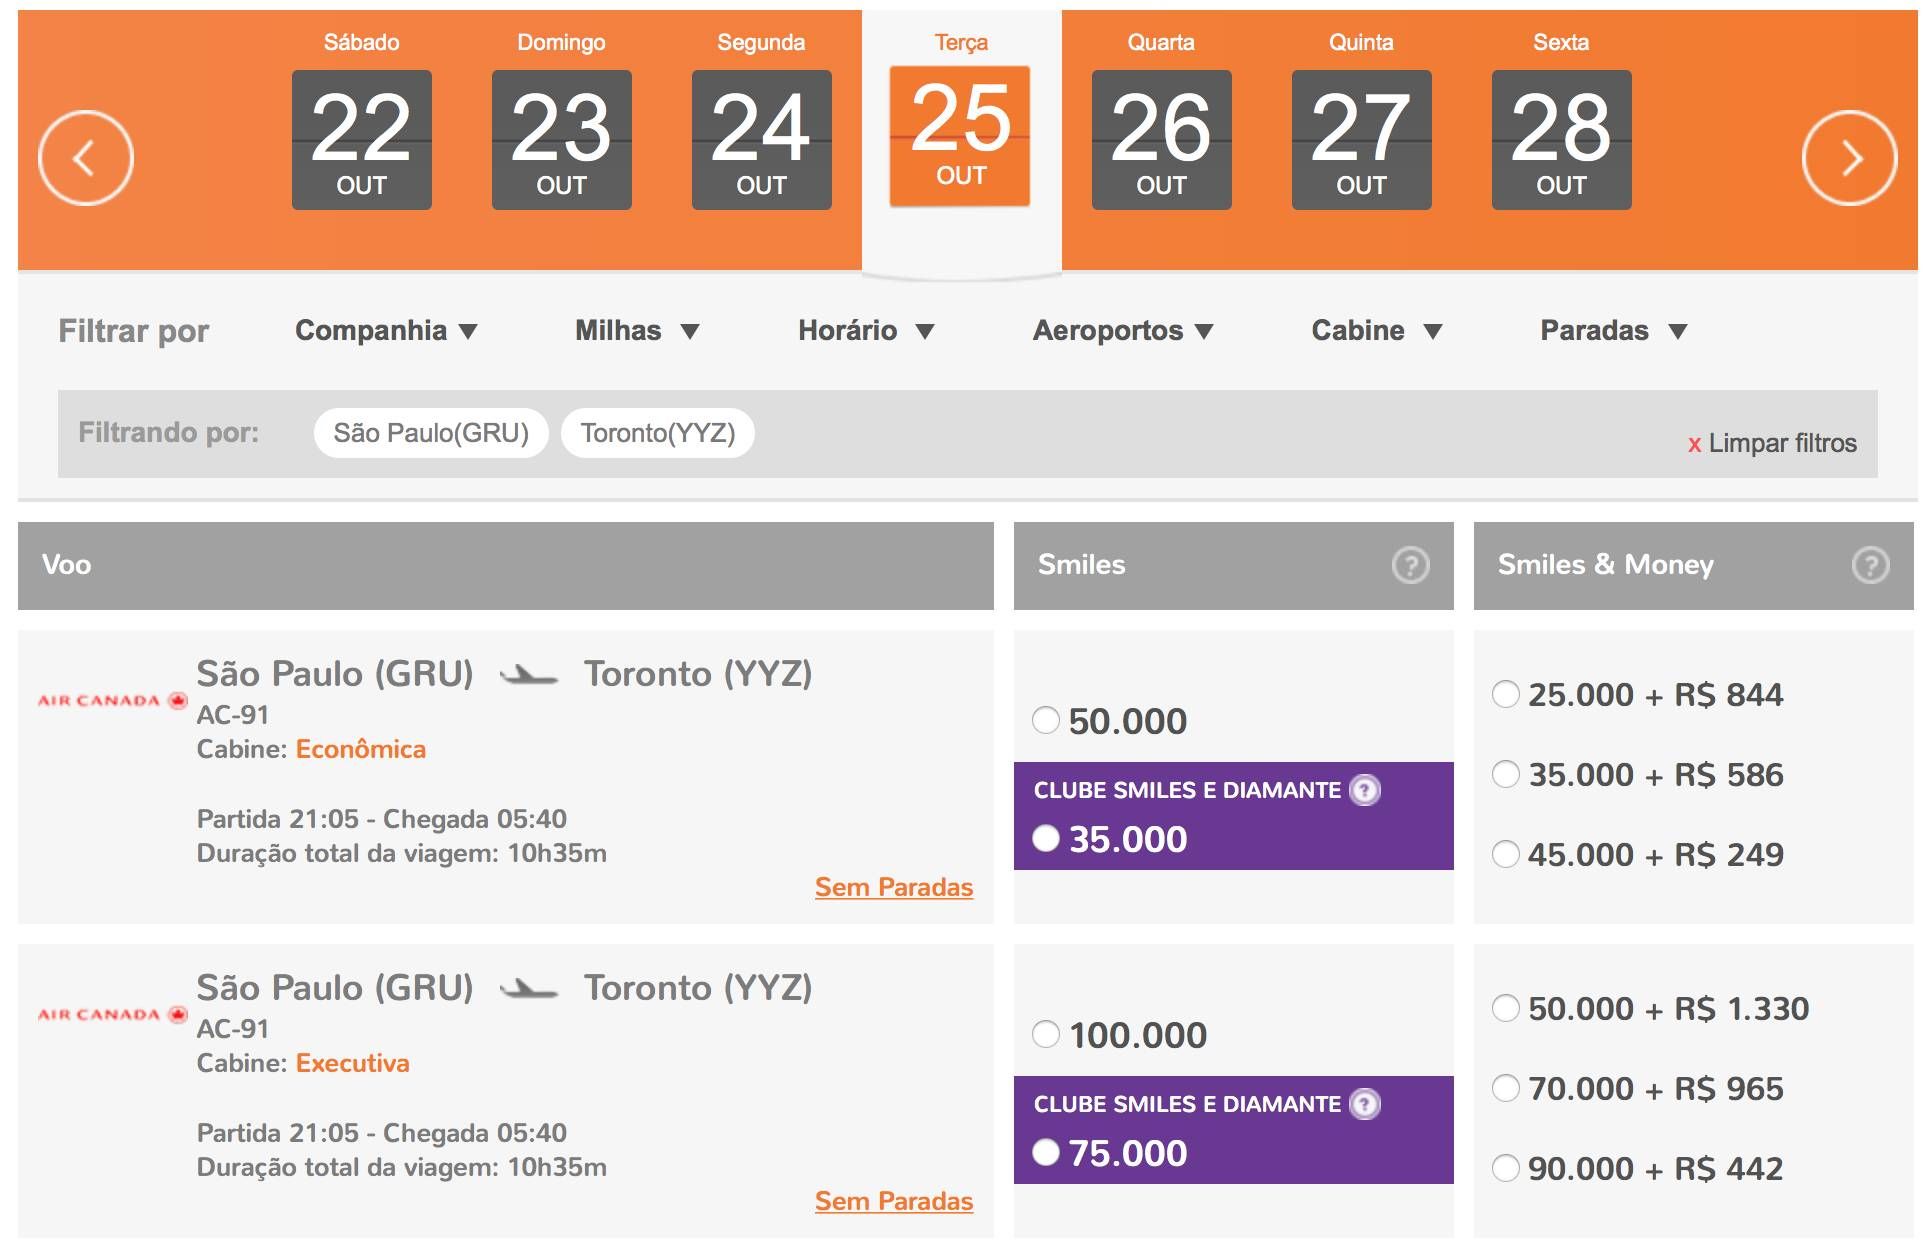The image size is (1930, 1246).
Task: Go to previous week with left arrow
Action: tap(86, 158)
